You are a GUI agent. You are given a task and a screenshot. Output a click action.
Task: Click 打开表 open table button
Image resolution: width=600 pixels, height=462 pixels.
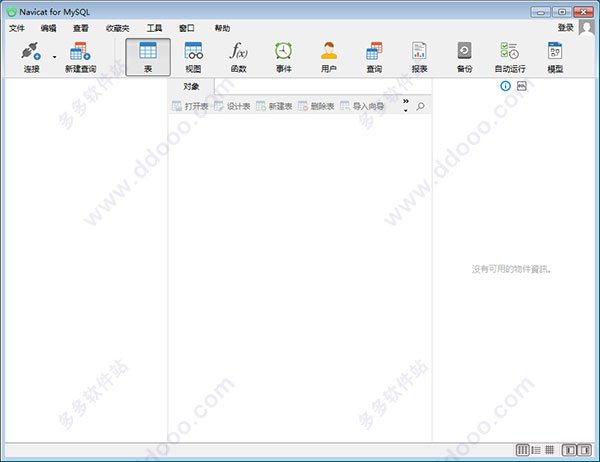pos(190,106)
